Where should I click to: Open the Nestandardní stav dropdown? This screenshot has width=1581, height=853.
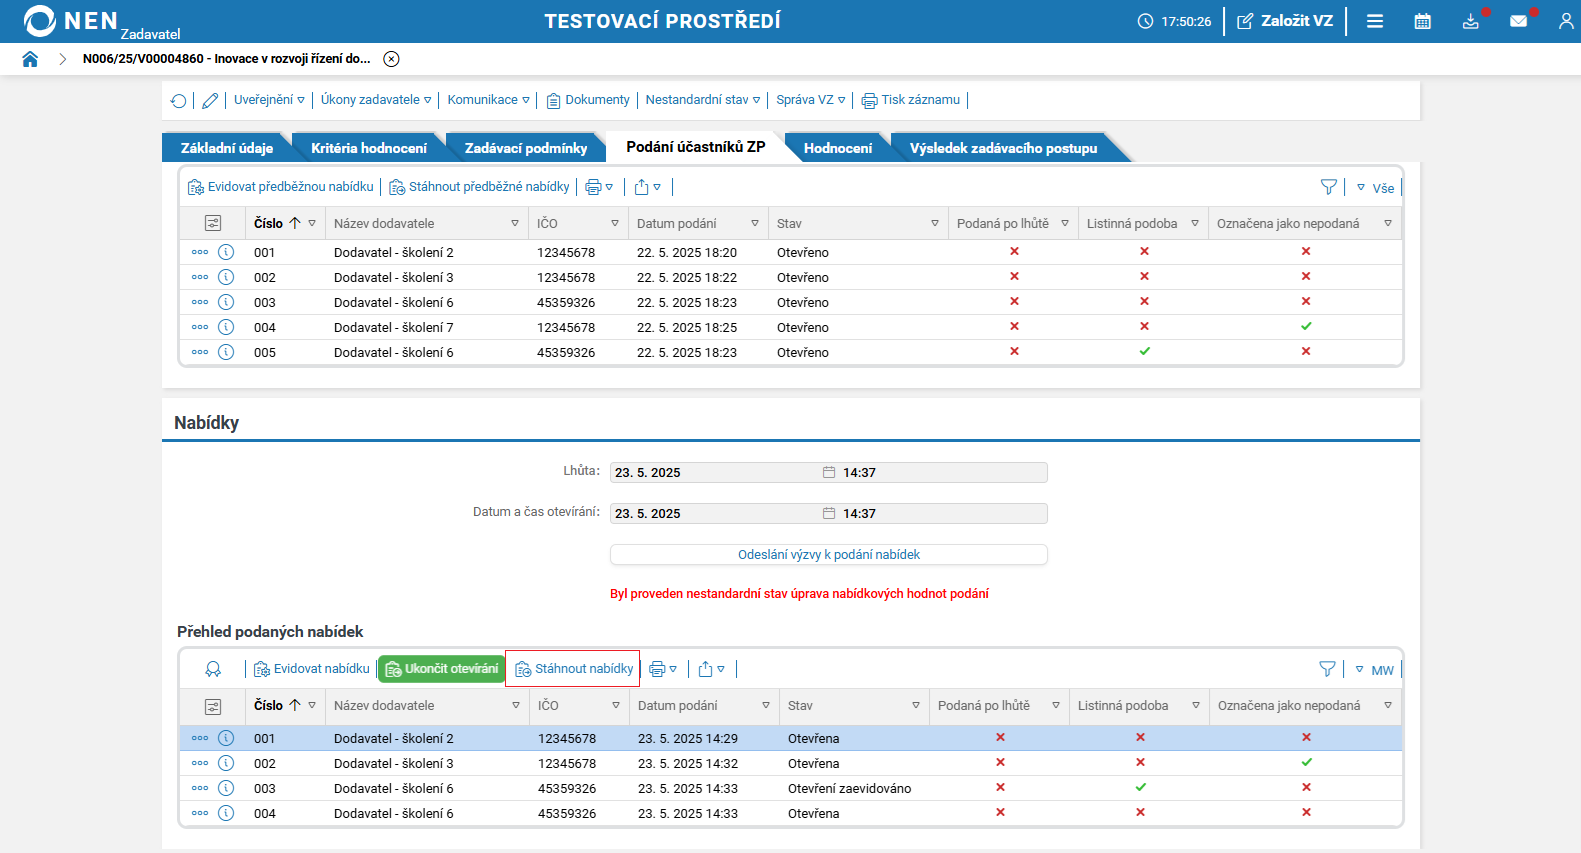[x=702, y=100]
